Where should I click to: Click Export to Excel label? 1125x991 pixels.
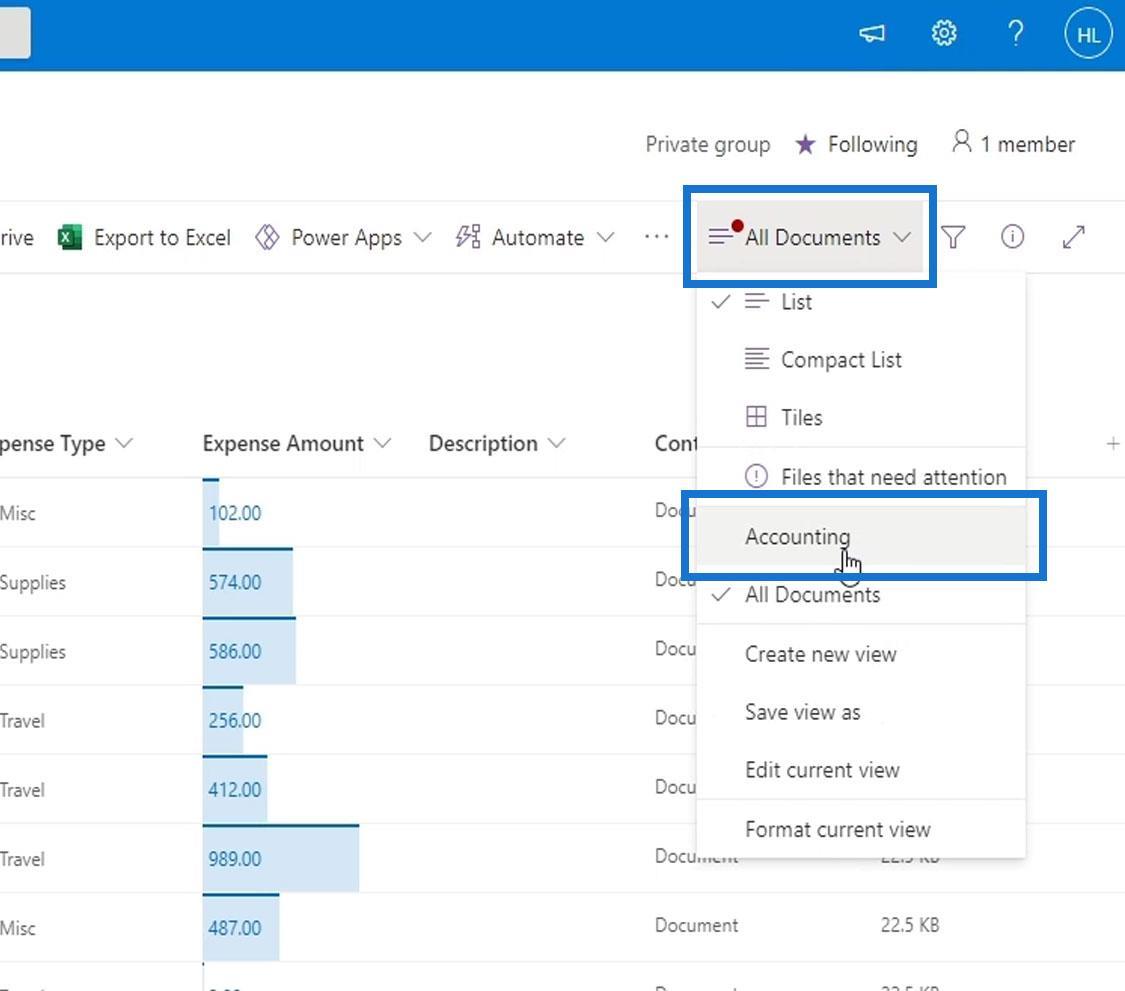(x=162, y=238)
